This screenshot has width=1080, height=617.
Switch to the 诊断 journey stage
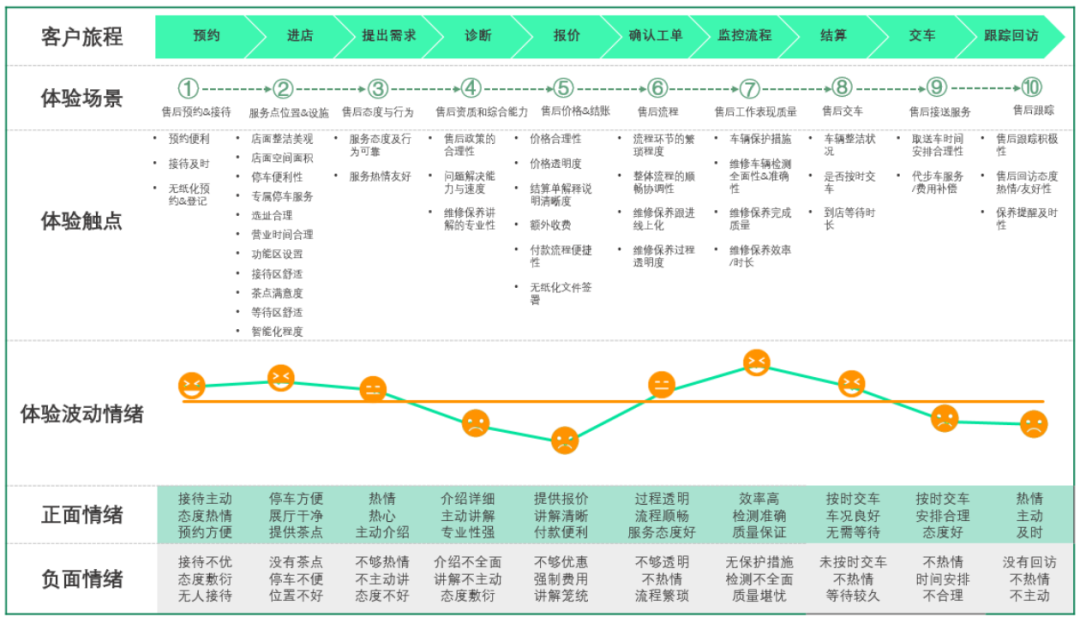click(x=478, y=36)
